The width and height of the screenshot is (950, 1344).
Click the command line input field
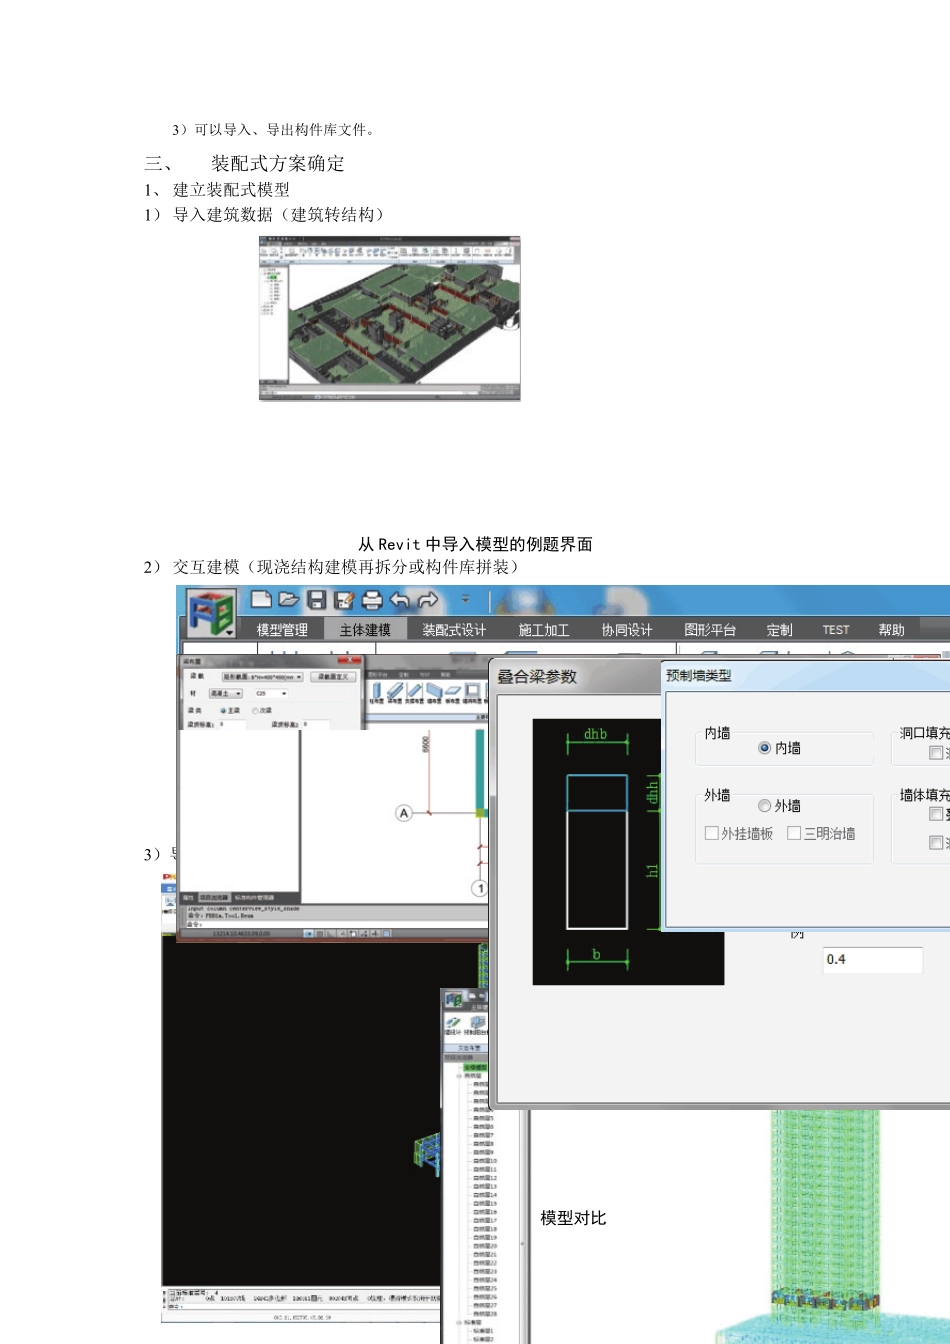336,925
